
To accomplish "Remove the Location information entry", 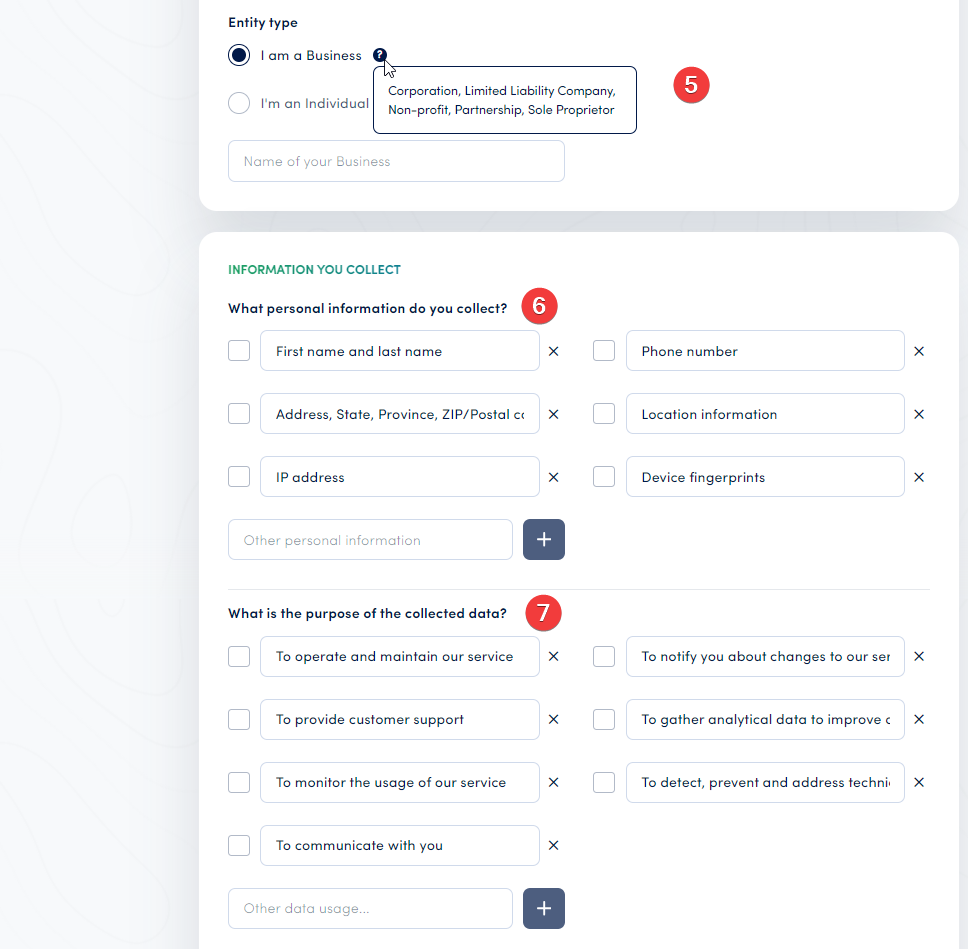I will click(918, 413).
